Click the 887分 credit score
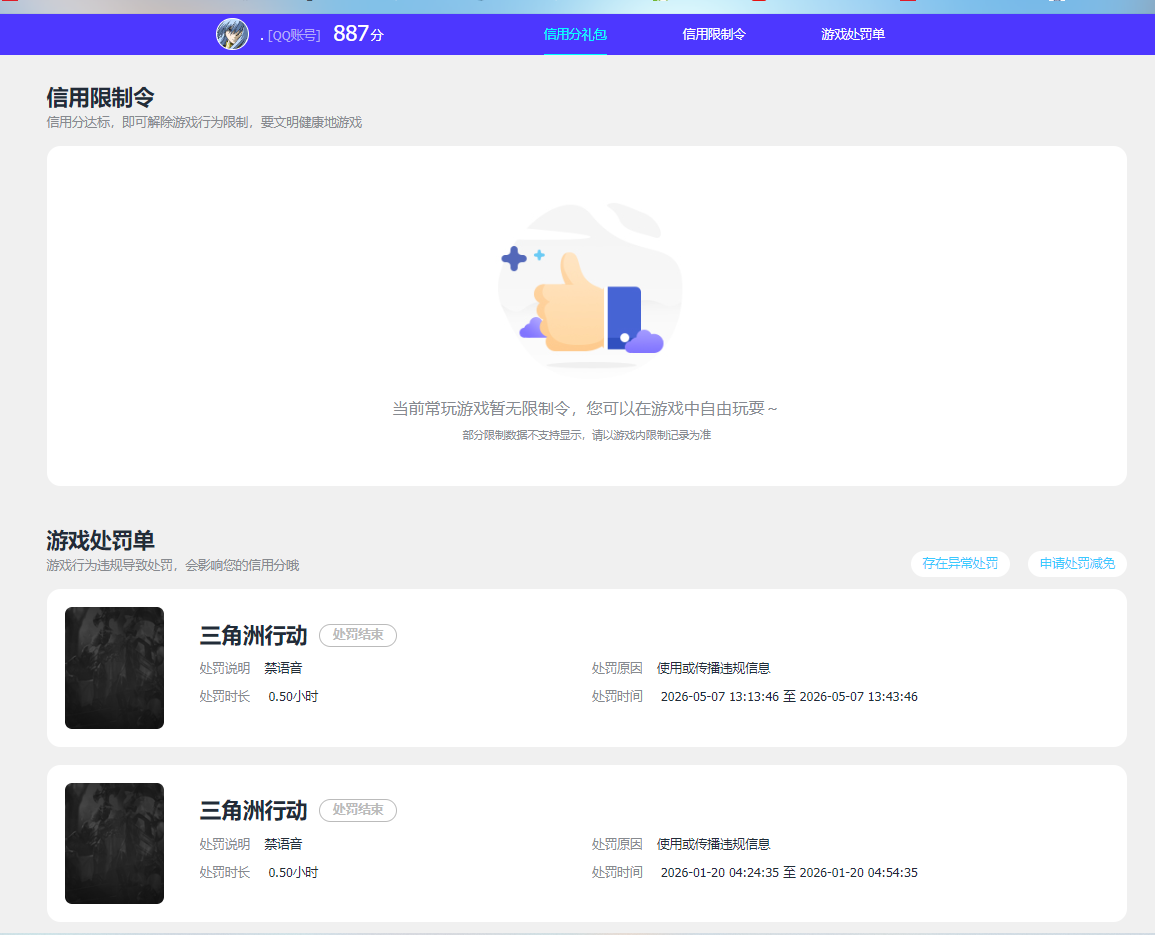 pyautogui.click(x=359, y=33)
